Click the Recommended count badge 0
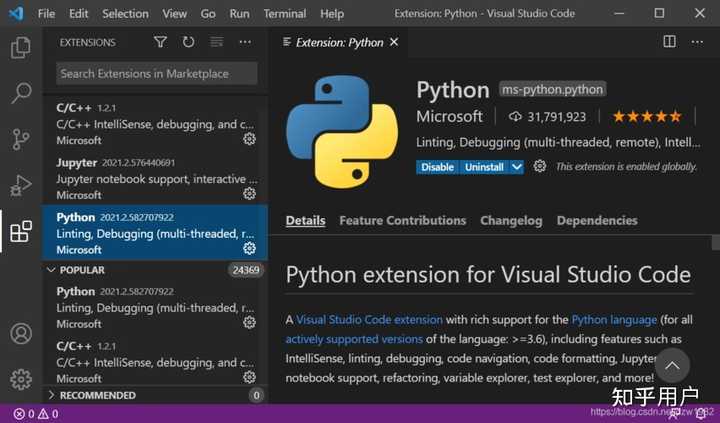Image resolution: width=720 pixels, height=423 pixels. point(256,395)
